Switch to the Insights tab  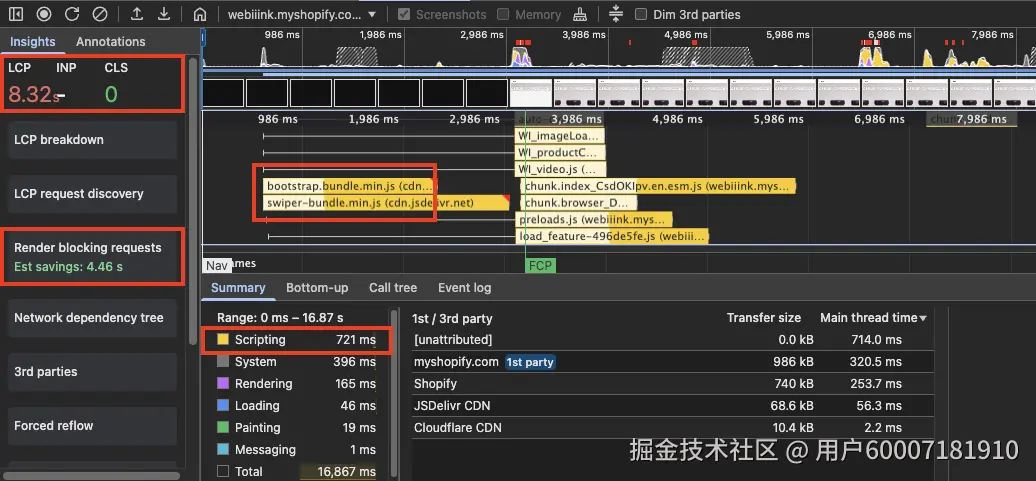(32, 42)
